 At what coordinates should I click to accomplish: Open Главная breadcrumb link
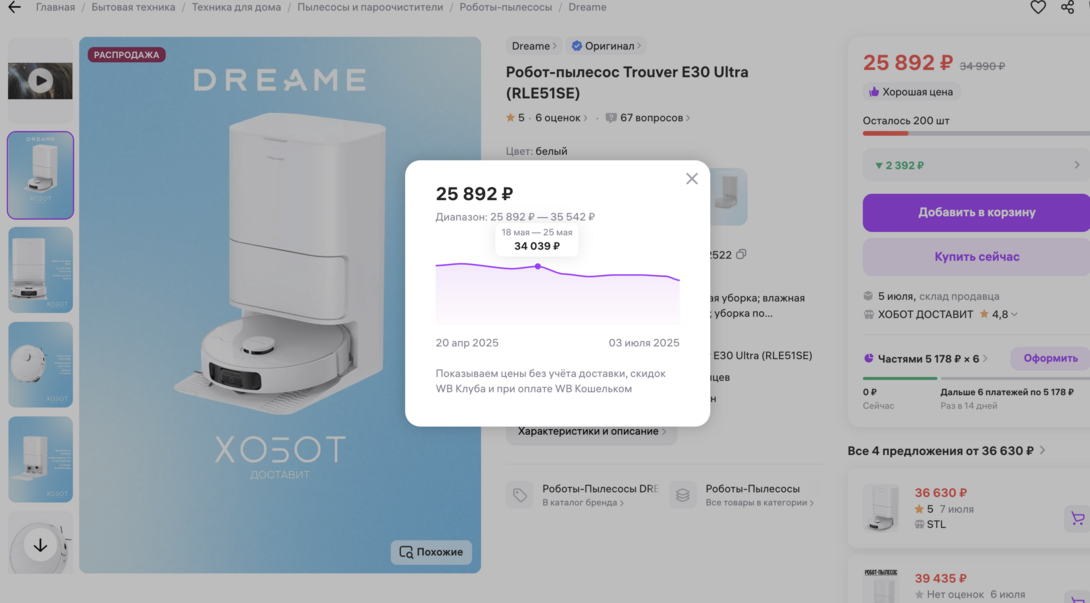pyautogui.click(x=56, y=7)
